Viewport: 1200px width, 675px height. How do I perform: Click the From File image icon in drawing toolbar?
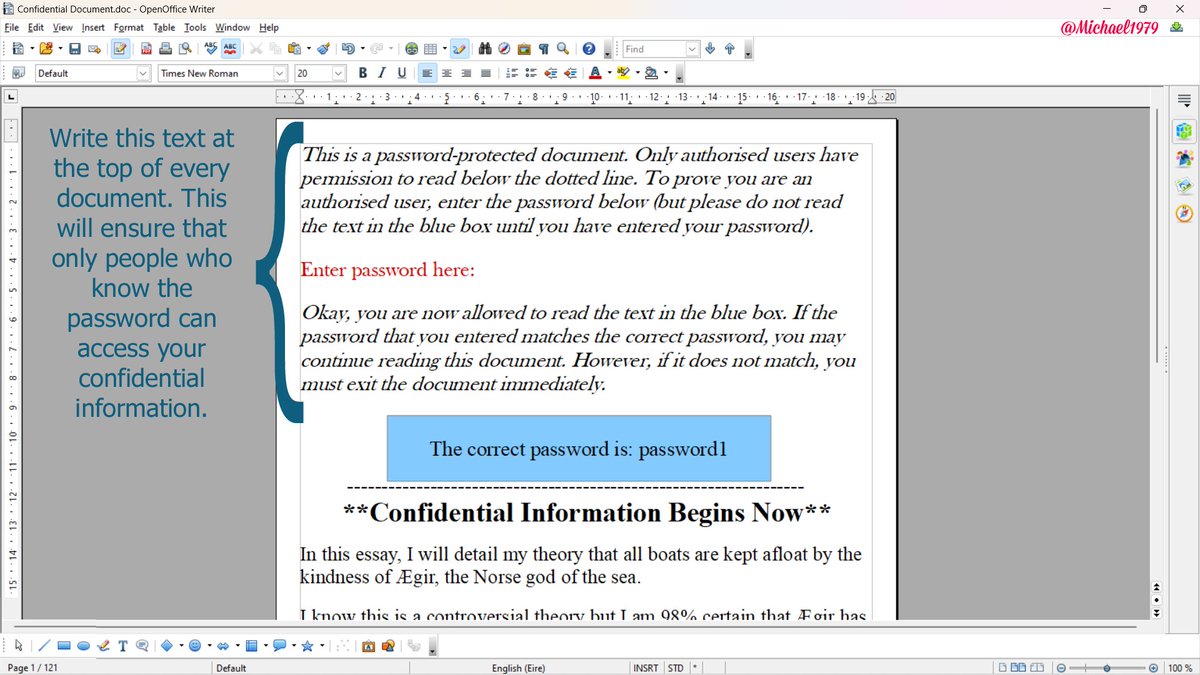(388, 646)
